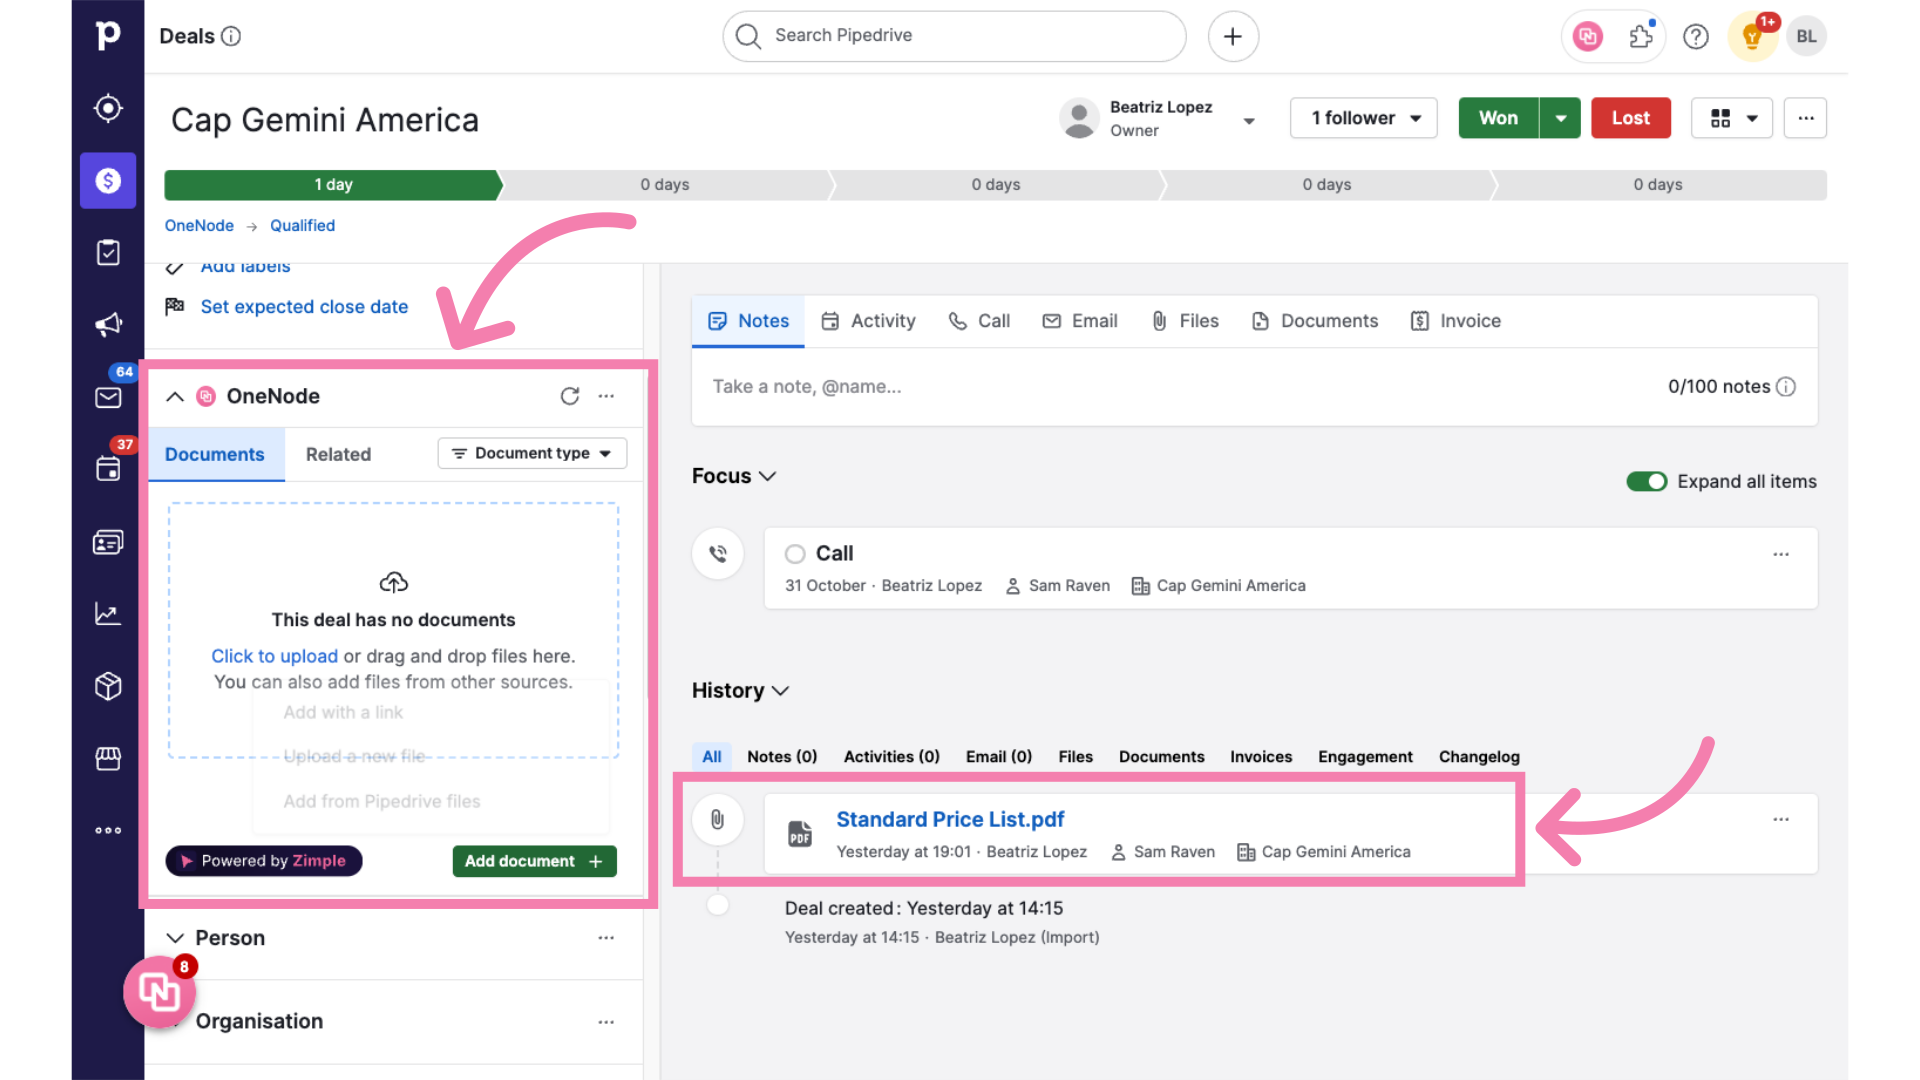Open the puzzle piece integrations icon

(x=1641, y=36)
